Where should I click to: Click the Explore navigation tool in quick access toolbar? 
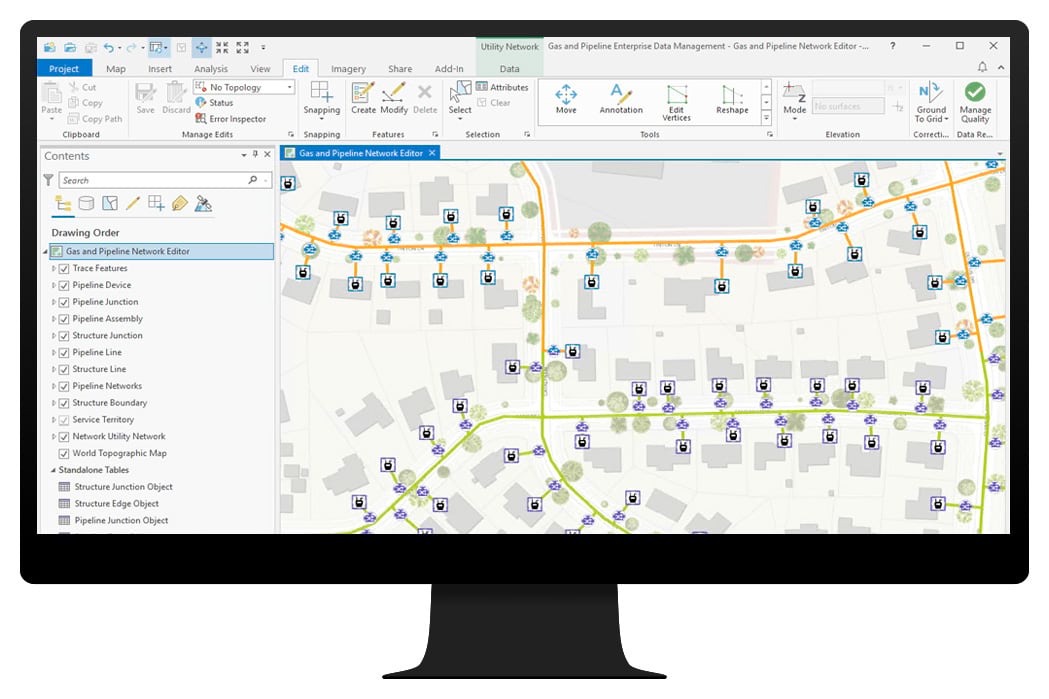pos(201,47)
